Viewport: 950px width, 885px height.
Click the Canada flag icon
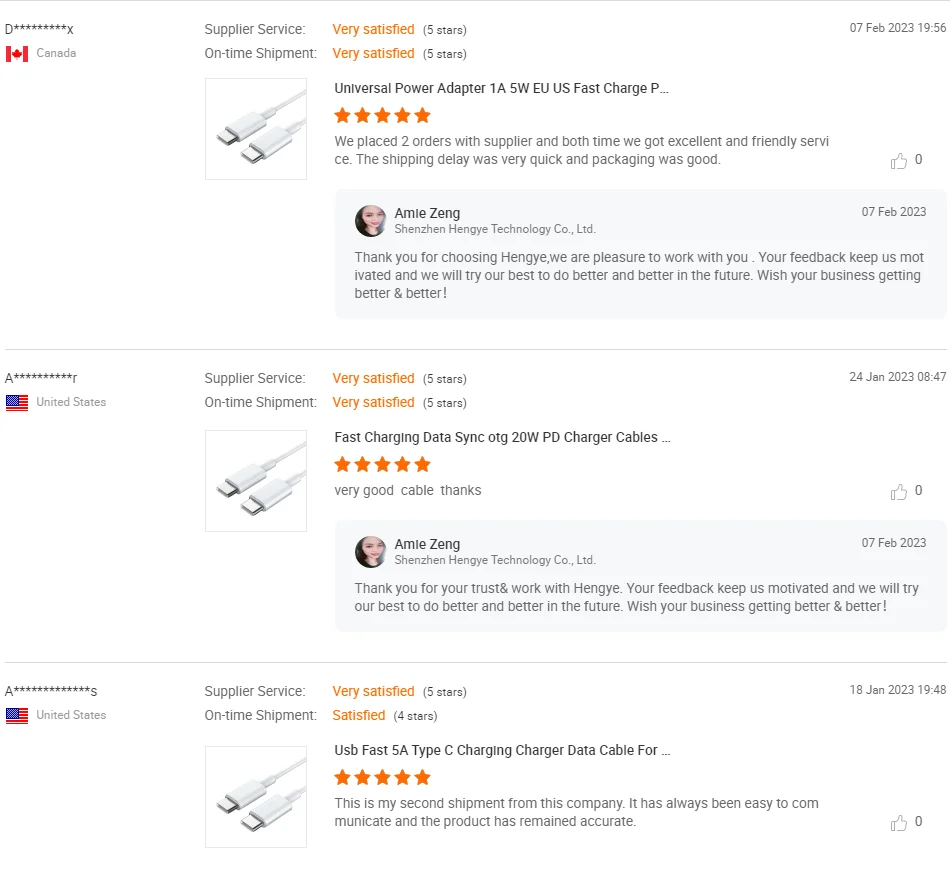click(17, 54)
